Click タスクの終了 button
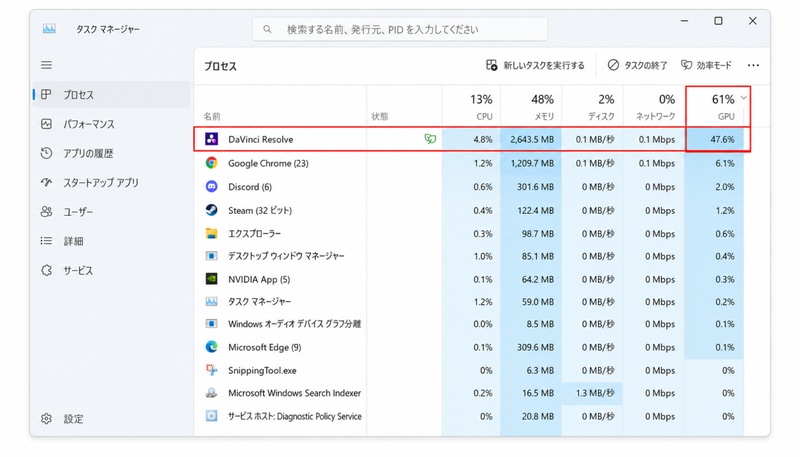Viewport: 800px width, 457px height. click(x=637, y=65)
